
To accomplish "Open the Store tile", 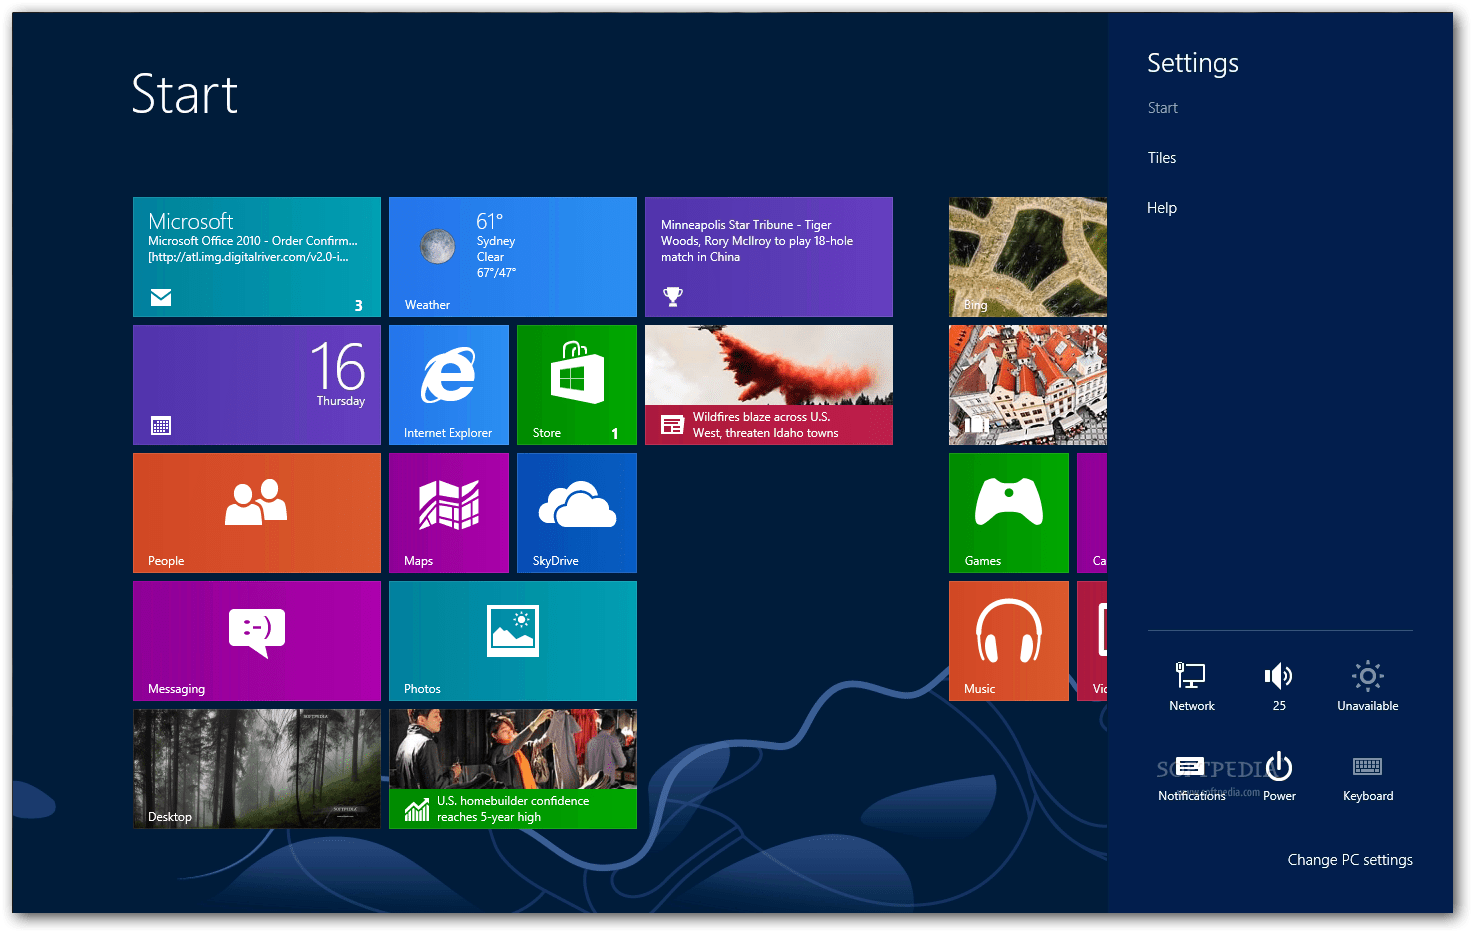I will (x=577, y=385).
